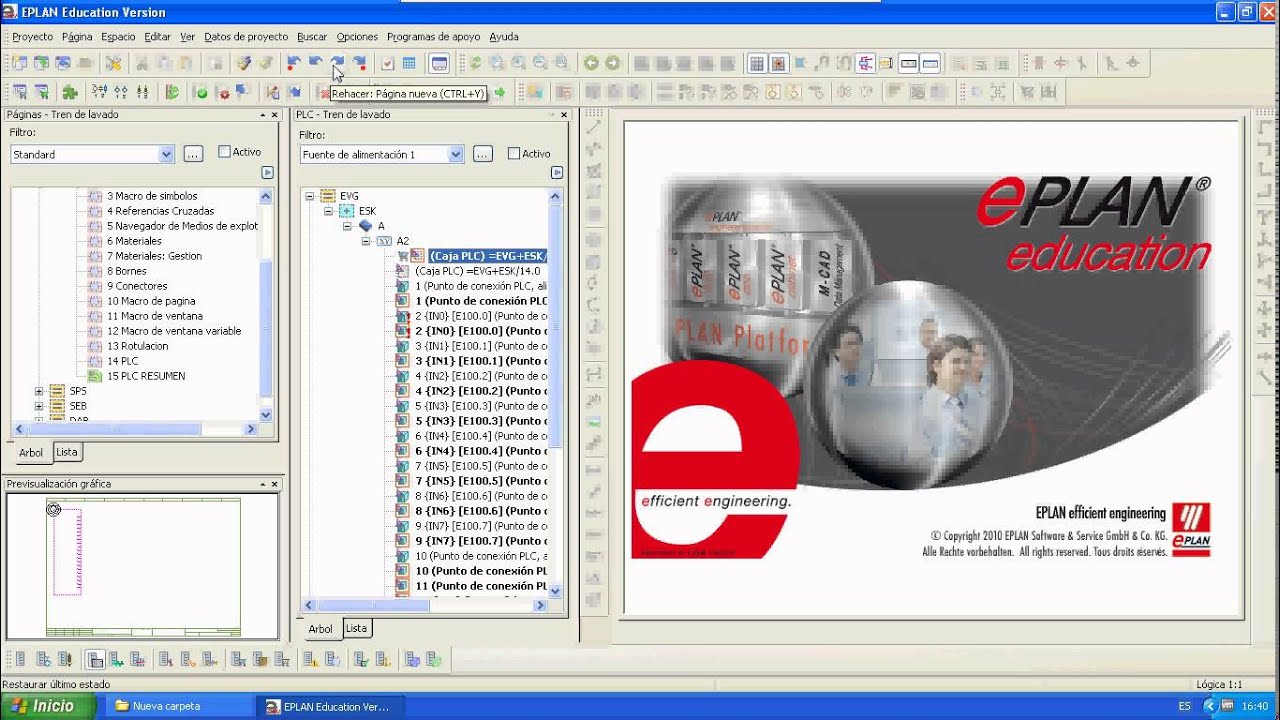Click the last green cube bottom icon

pos(434,659)
